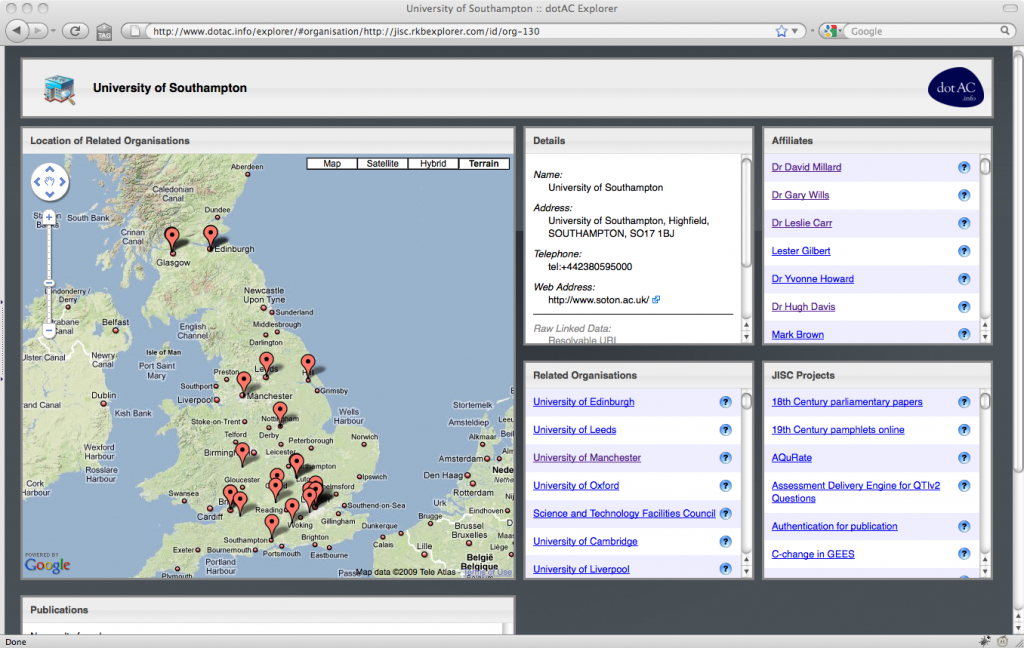Click the help icon beside Dr David Millard

pos(964,167)
